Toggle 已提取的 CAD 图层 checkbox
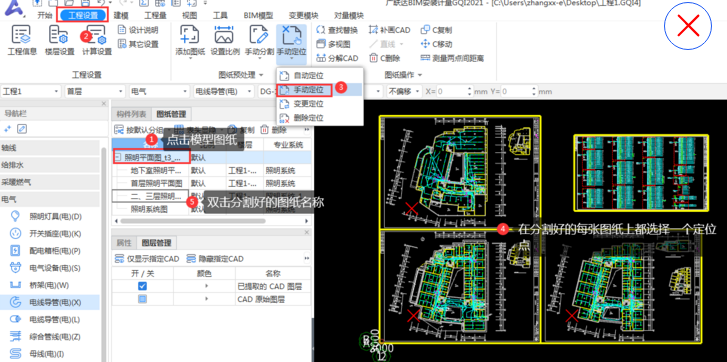The width and height of the screenshot is (727, 362). [142, 286]
